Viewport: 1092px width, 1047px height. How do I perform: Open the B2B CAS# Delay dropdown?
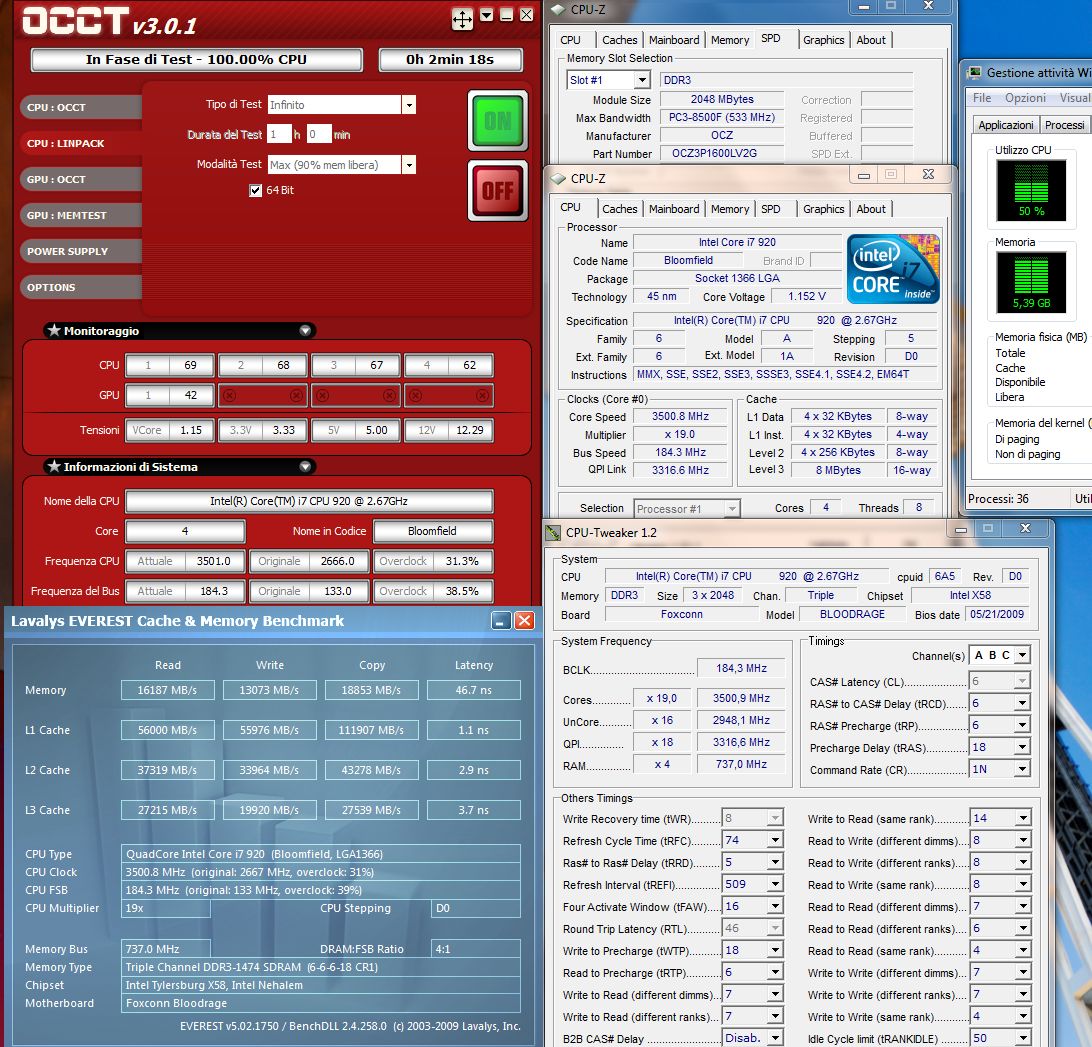(775, 1038)
